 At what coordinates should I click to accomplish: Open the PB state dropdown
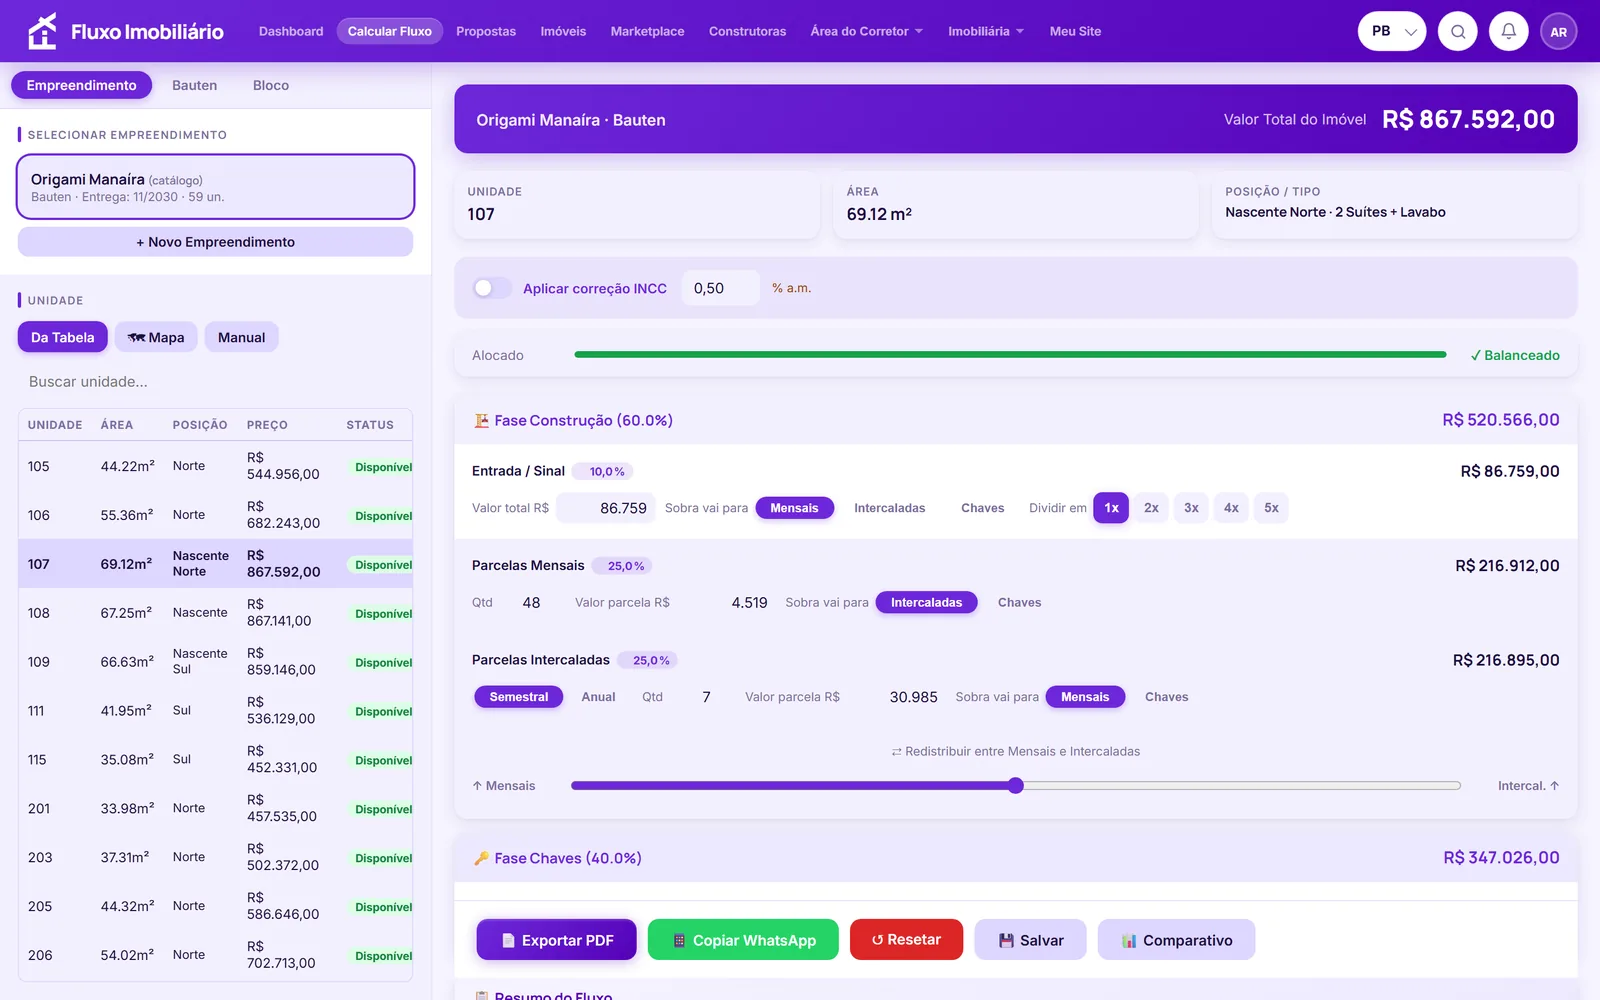point(1392,31)
